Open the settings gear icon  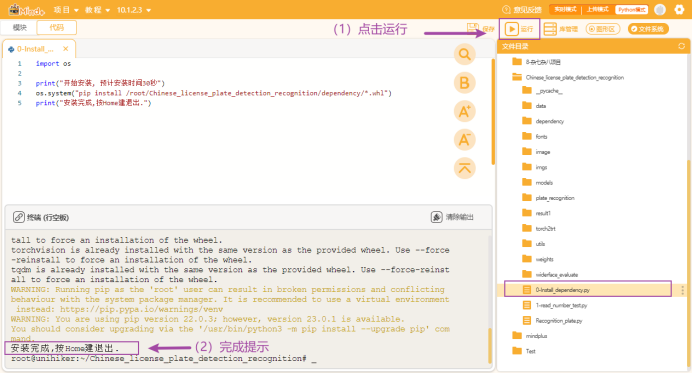pyautogui.click(x=679, y=9)
